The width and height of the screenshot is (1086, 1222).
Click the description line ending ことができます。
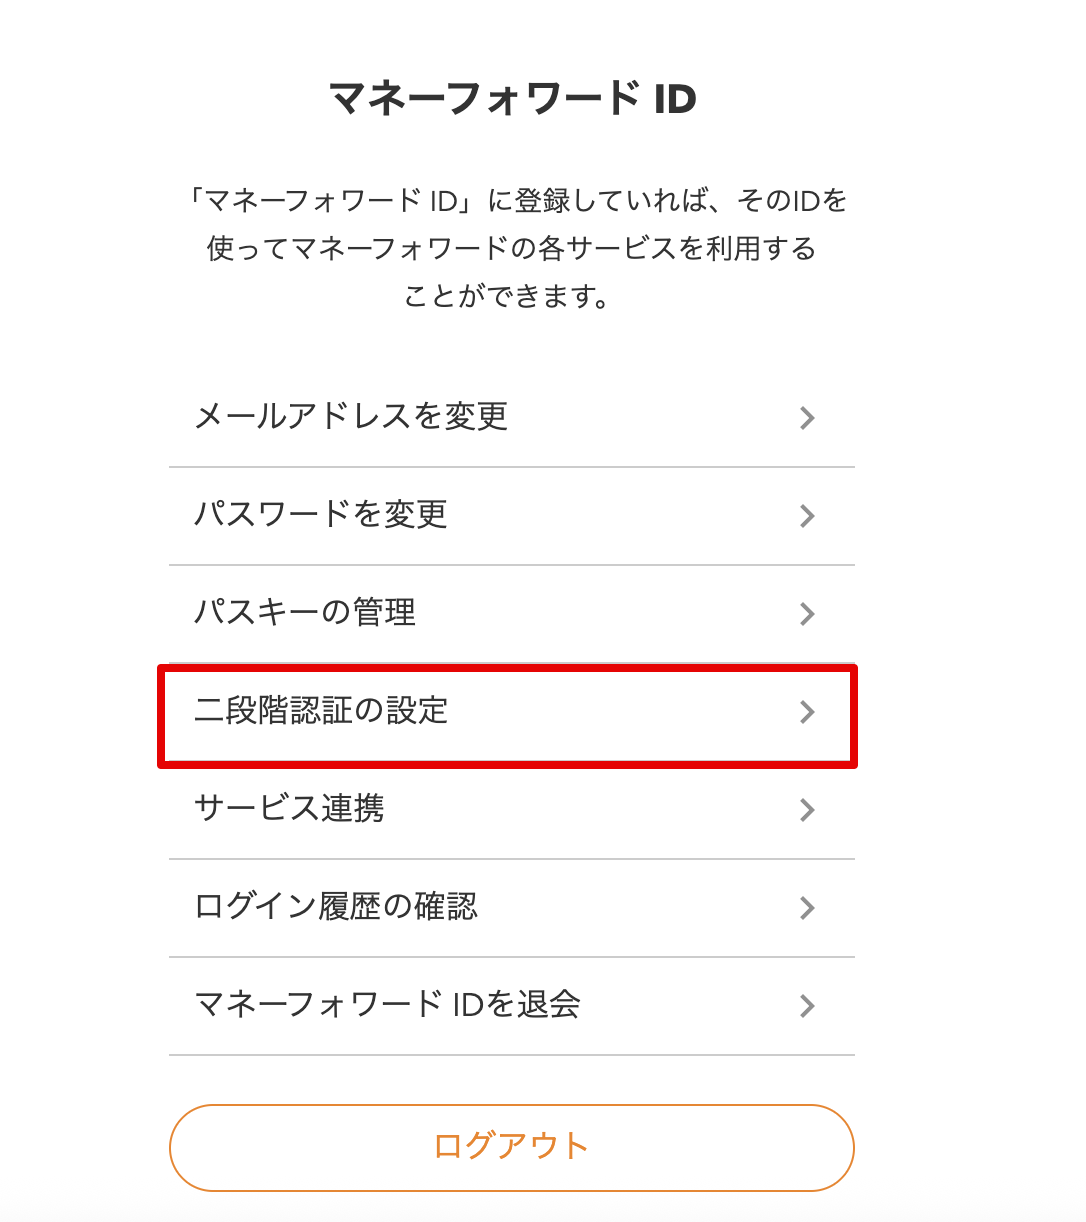pyautogui.click(x=506, y=297)
